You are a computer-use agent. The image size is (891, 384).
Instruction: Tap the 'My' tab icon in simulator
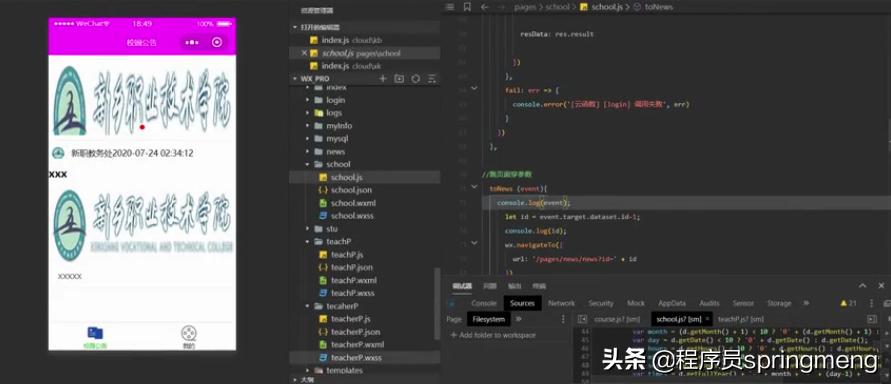(189, 333)
